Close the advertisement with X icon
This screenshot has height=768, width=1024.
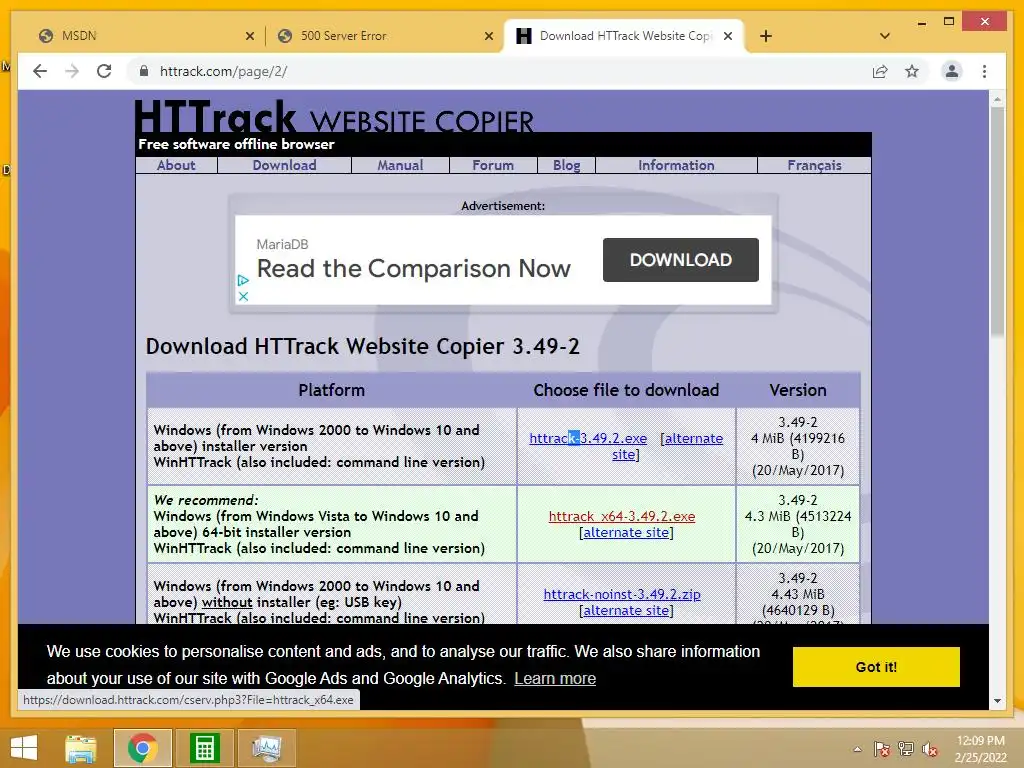(x=243, y=296)
